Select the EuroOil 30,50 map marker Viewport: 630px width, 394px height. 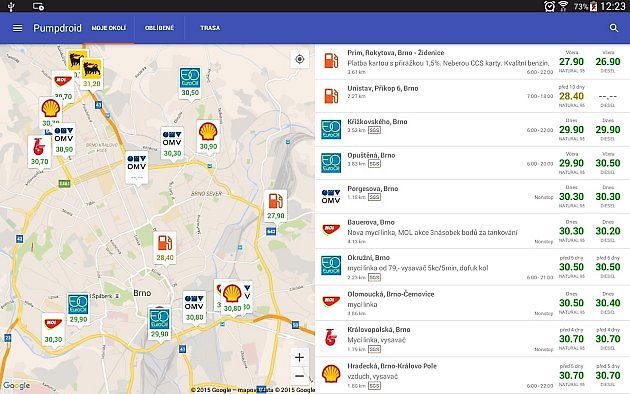(190, 82)
